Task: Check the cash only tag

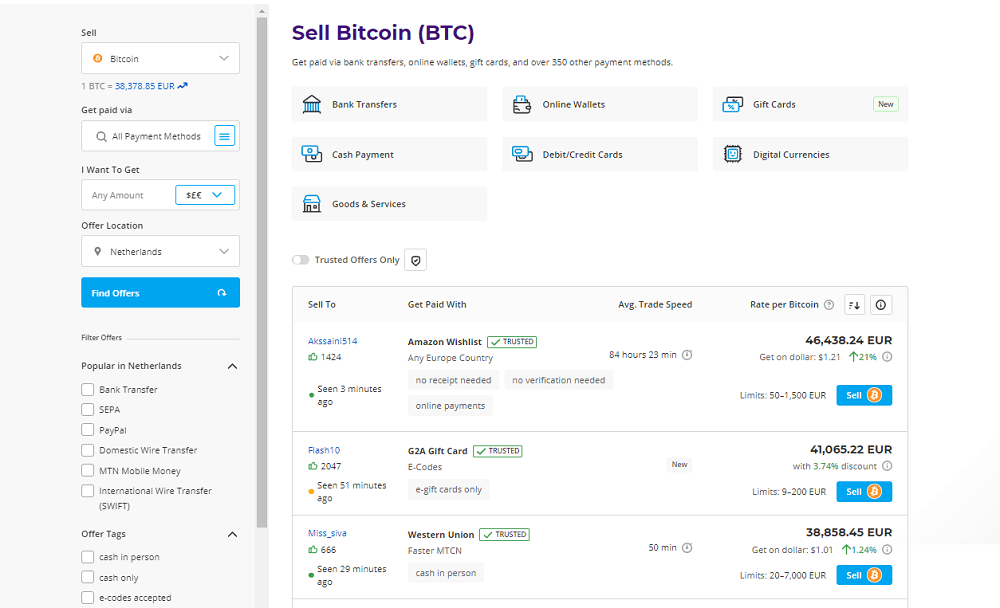Action: coord(87,577)
